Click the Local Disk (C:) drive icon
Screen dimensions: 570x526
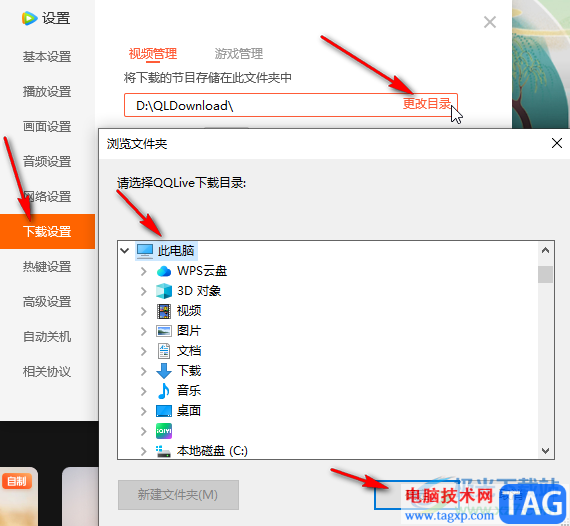[164, 451]
